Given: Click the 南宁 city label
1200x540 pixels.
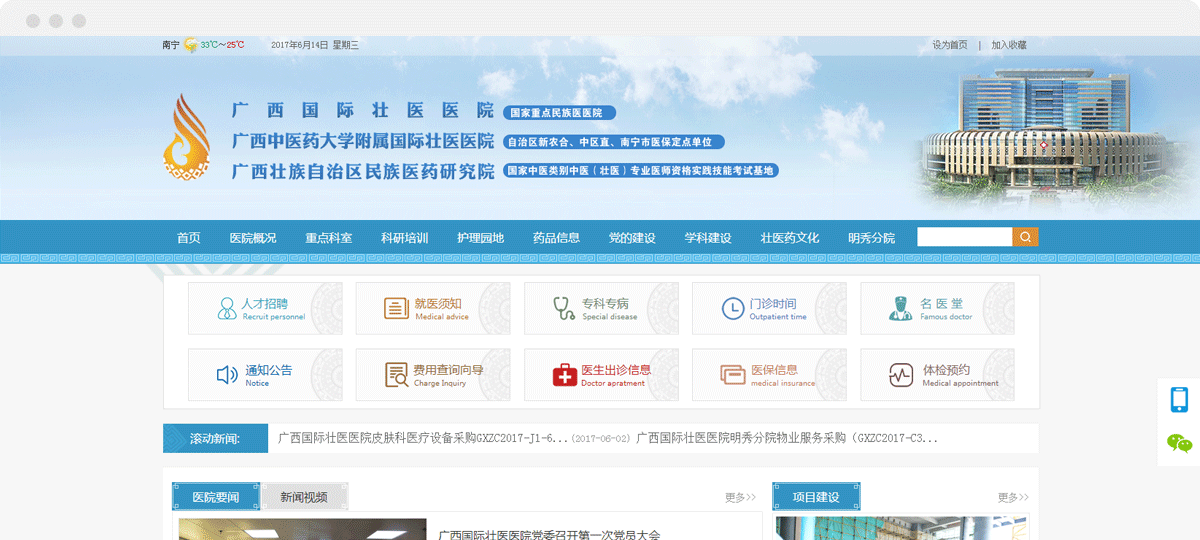Looking at the screenshot, I should (171, 45).
